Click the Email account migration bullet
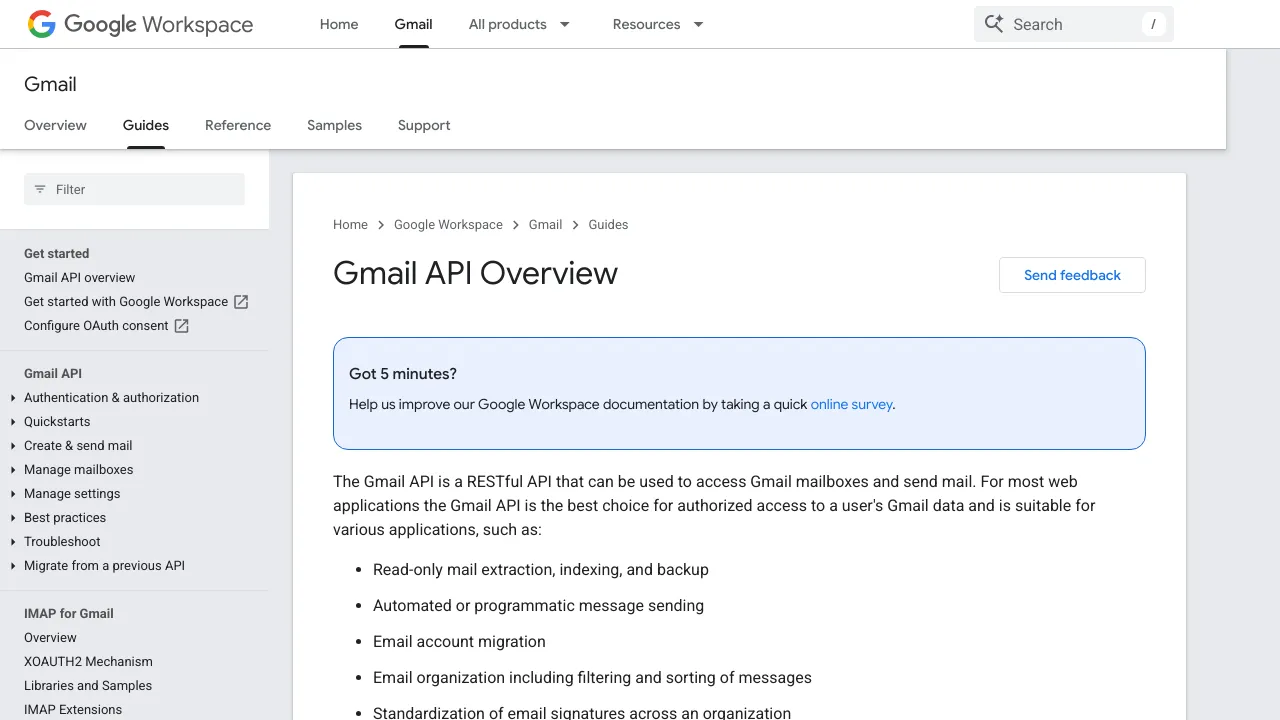Screen dimensions: 1280x720 click(x=459, y=642)
